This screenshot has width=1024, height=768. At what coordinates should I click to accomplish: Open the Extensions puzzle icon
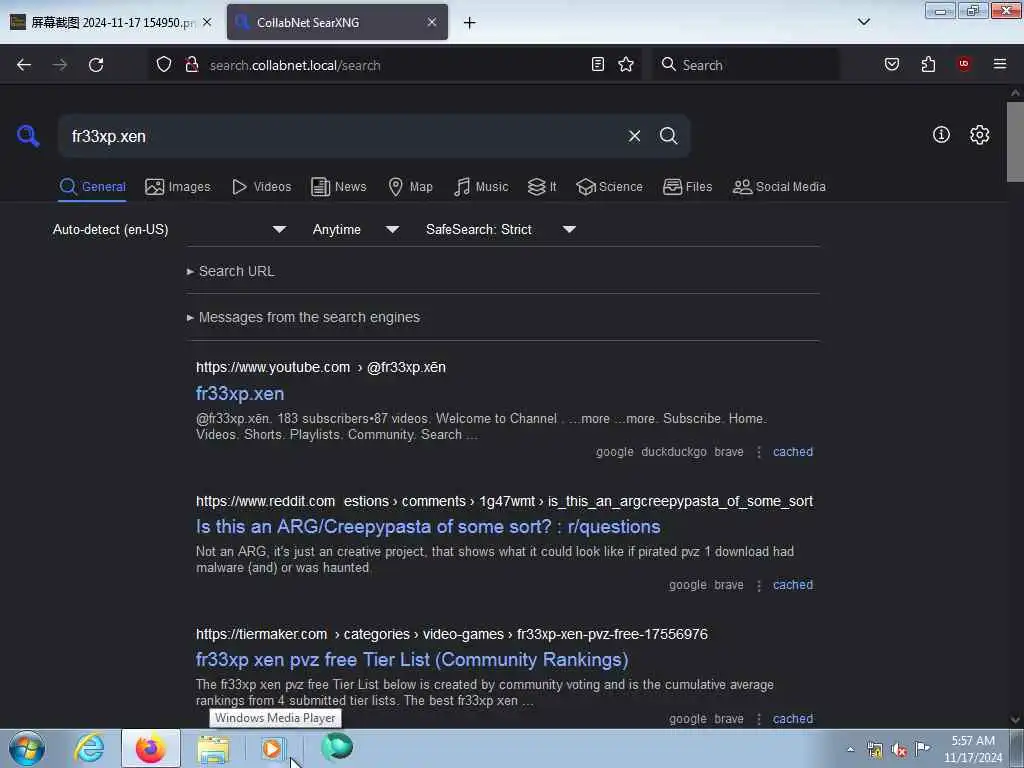(928, 64)
